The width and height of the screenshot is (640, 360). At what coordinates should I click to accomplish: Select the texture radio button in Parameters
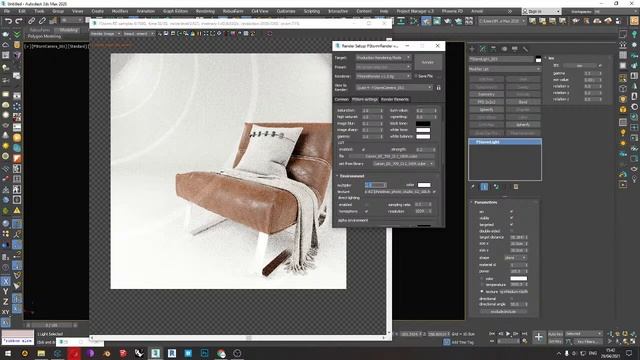pos(482,291)
